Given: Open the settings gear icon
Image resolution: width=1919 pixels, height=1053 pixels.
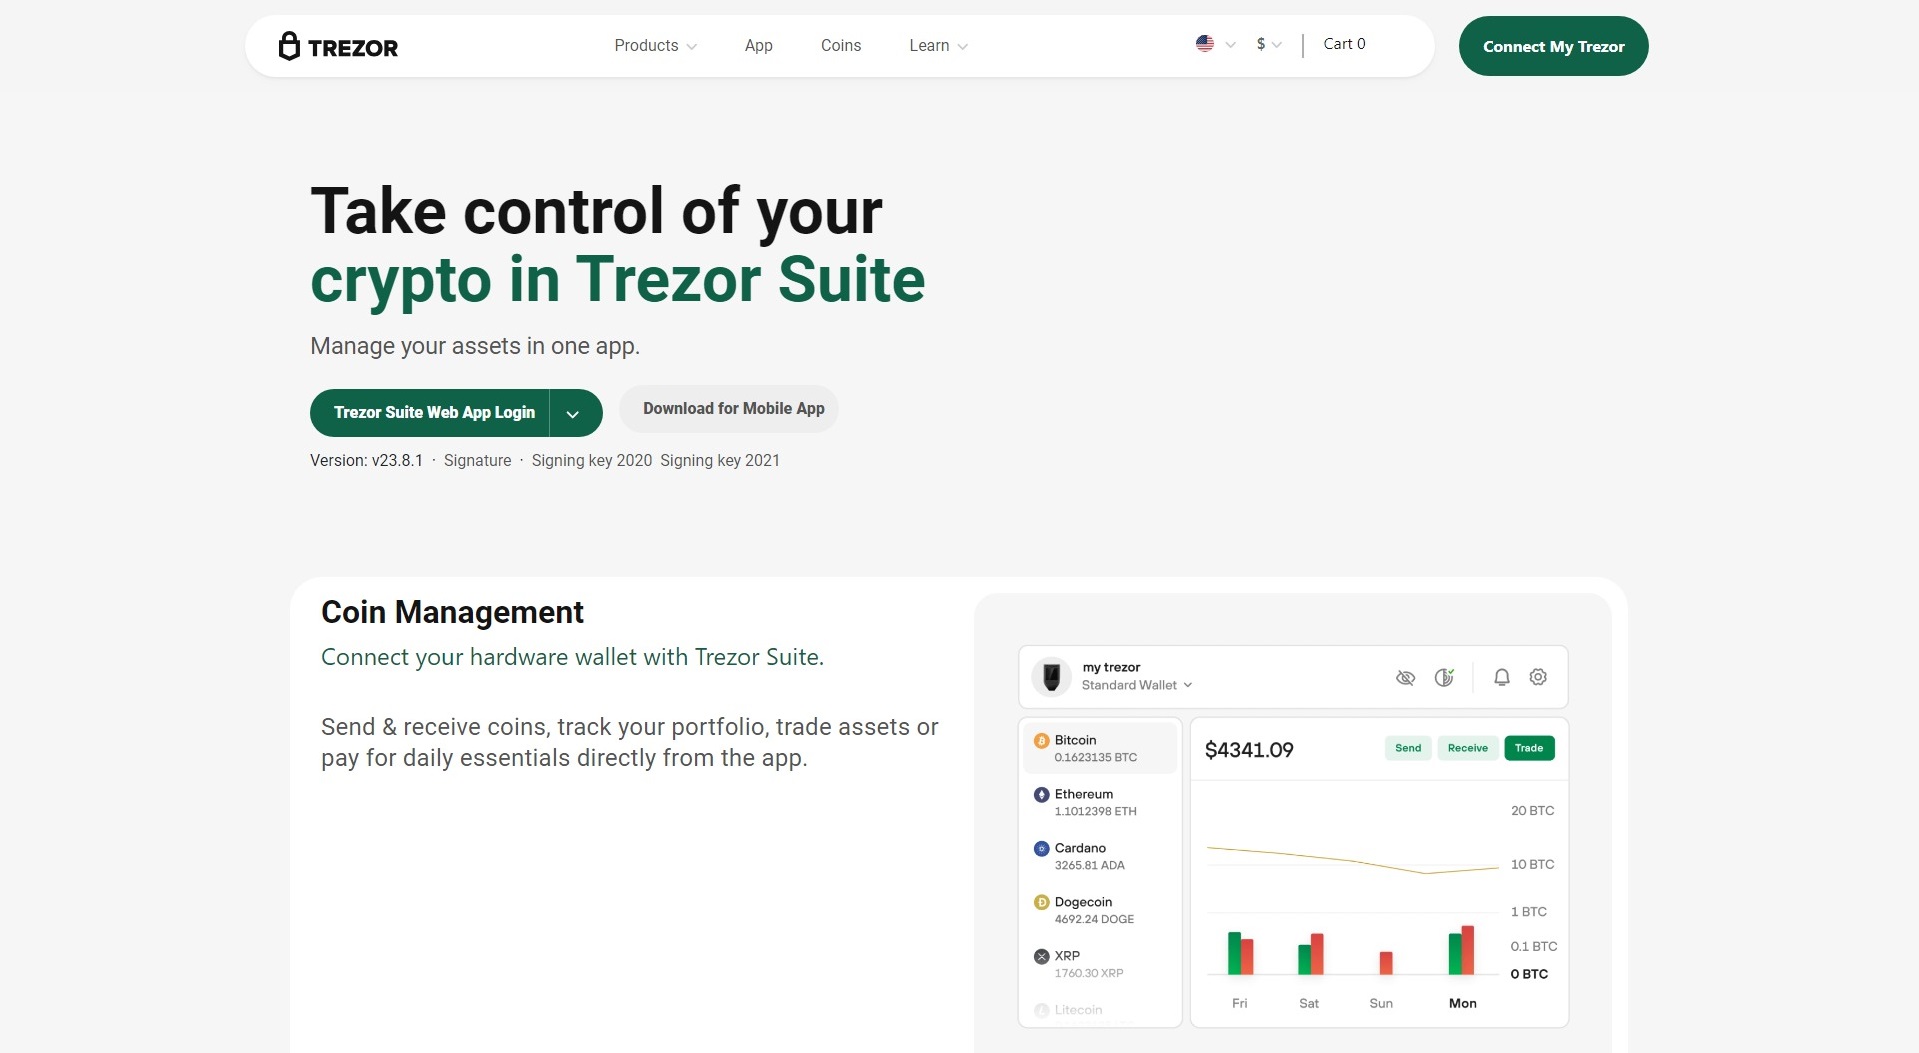Looking at the screenshot, I should click(x=1538, y=677).
